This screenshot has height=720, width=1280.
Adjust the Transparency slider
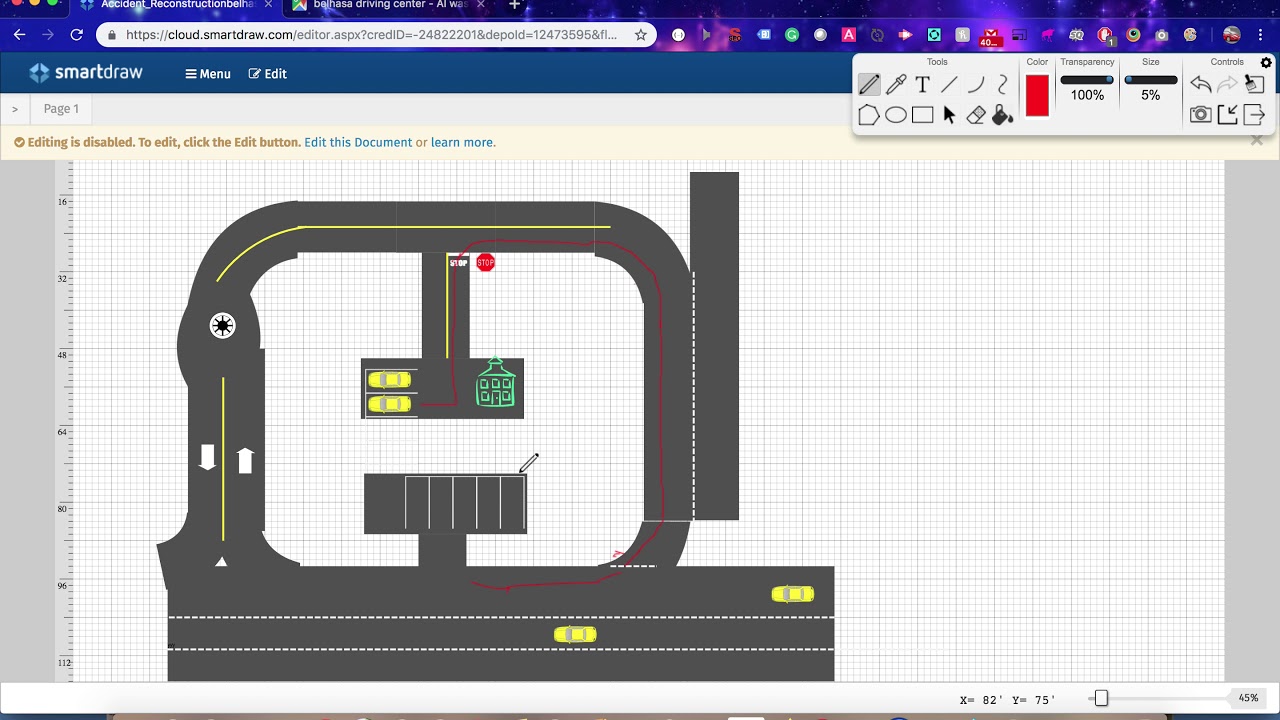coord(1087,80)
